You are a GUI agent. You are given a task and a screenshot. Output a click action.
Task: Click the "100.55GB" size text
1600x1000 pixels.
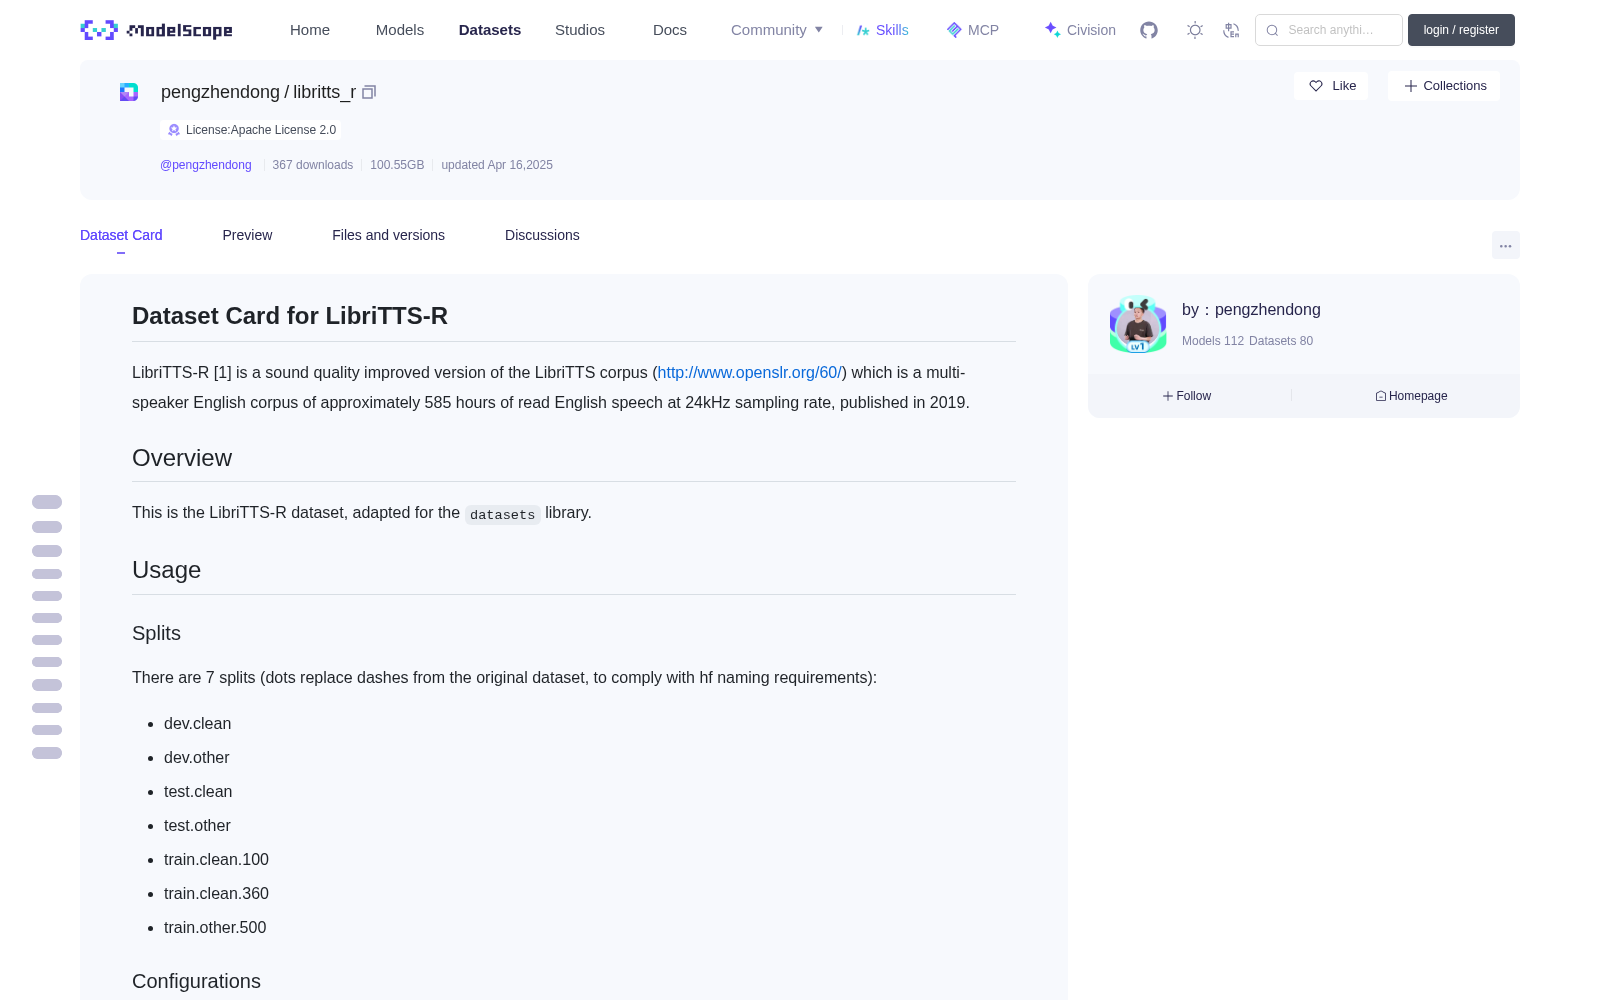pos(397,165)
